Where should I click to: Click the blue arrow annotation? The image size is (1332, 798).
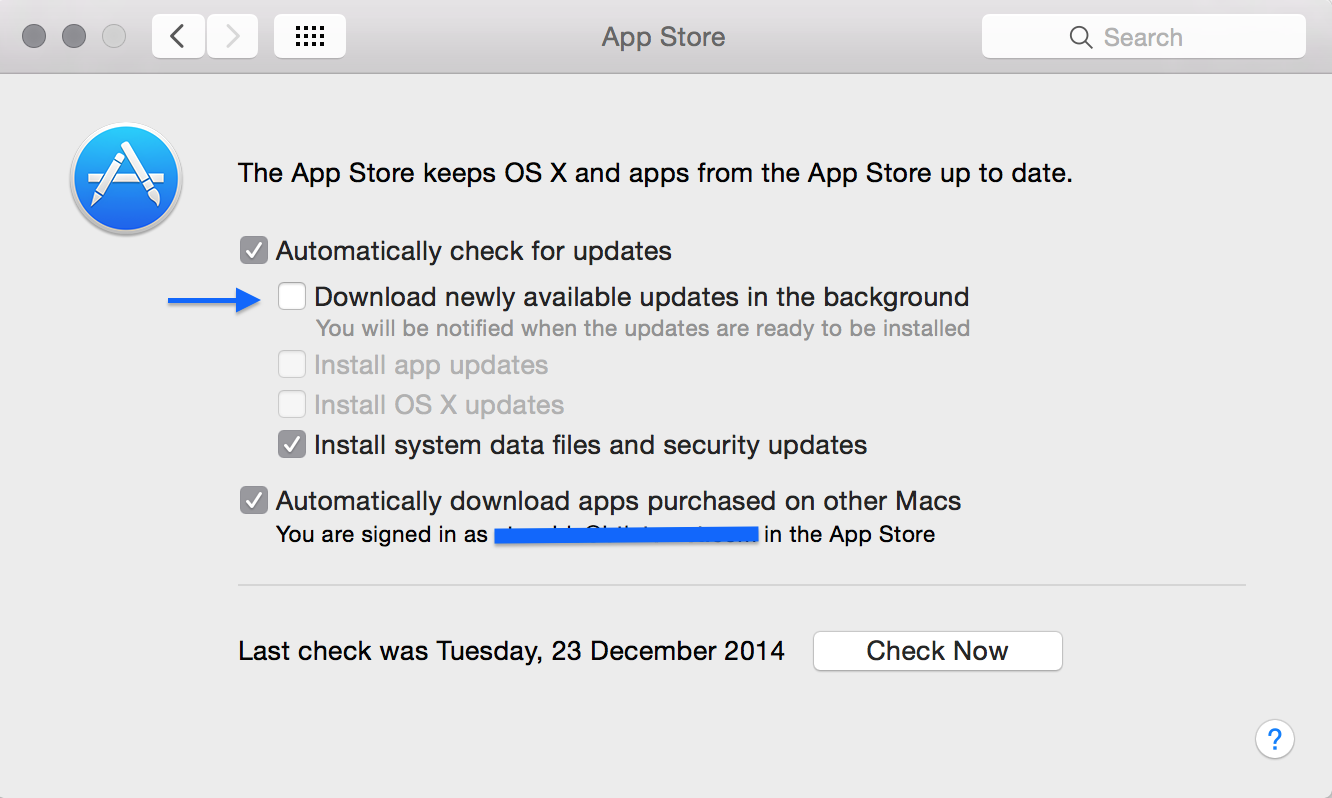[214, 298]
